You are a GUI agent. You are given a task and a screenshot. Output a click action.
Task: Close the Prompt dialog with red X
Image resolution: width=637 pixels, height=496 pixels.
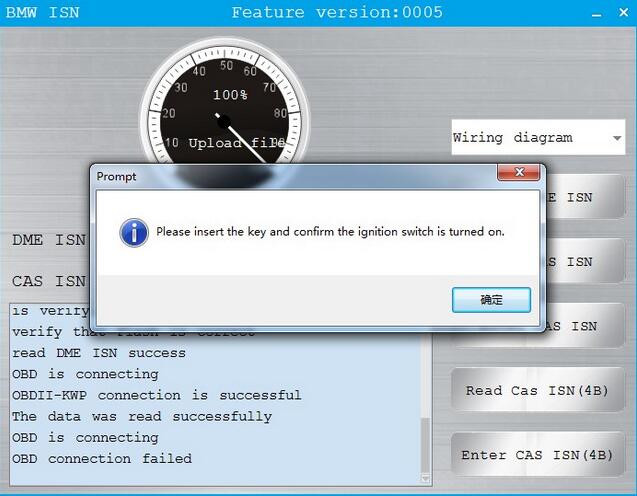(x=518, y=172)
